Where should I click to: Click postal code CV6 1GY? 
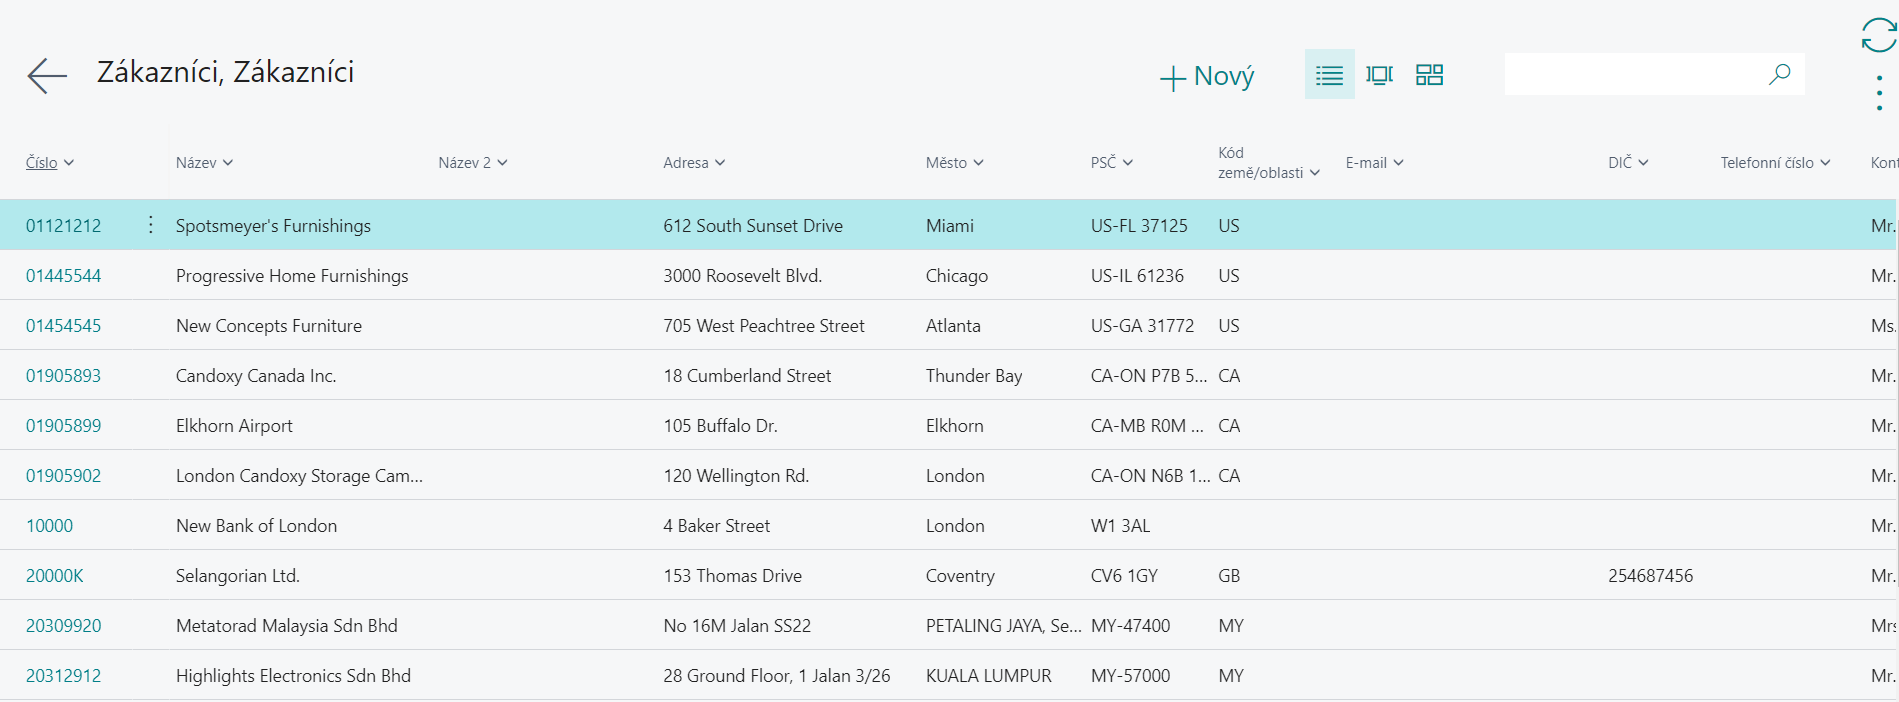point(1124,576)
